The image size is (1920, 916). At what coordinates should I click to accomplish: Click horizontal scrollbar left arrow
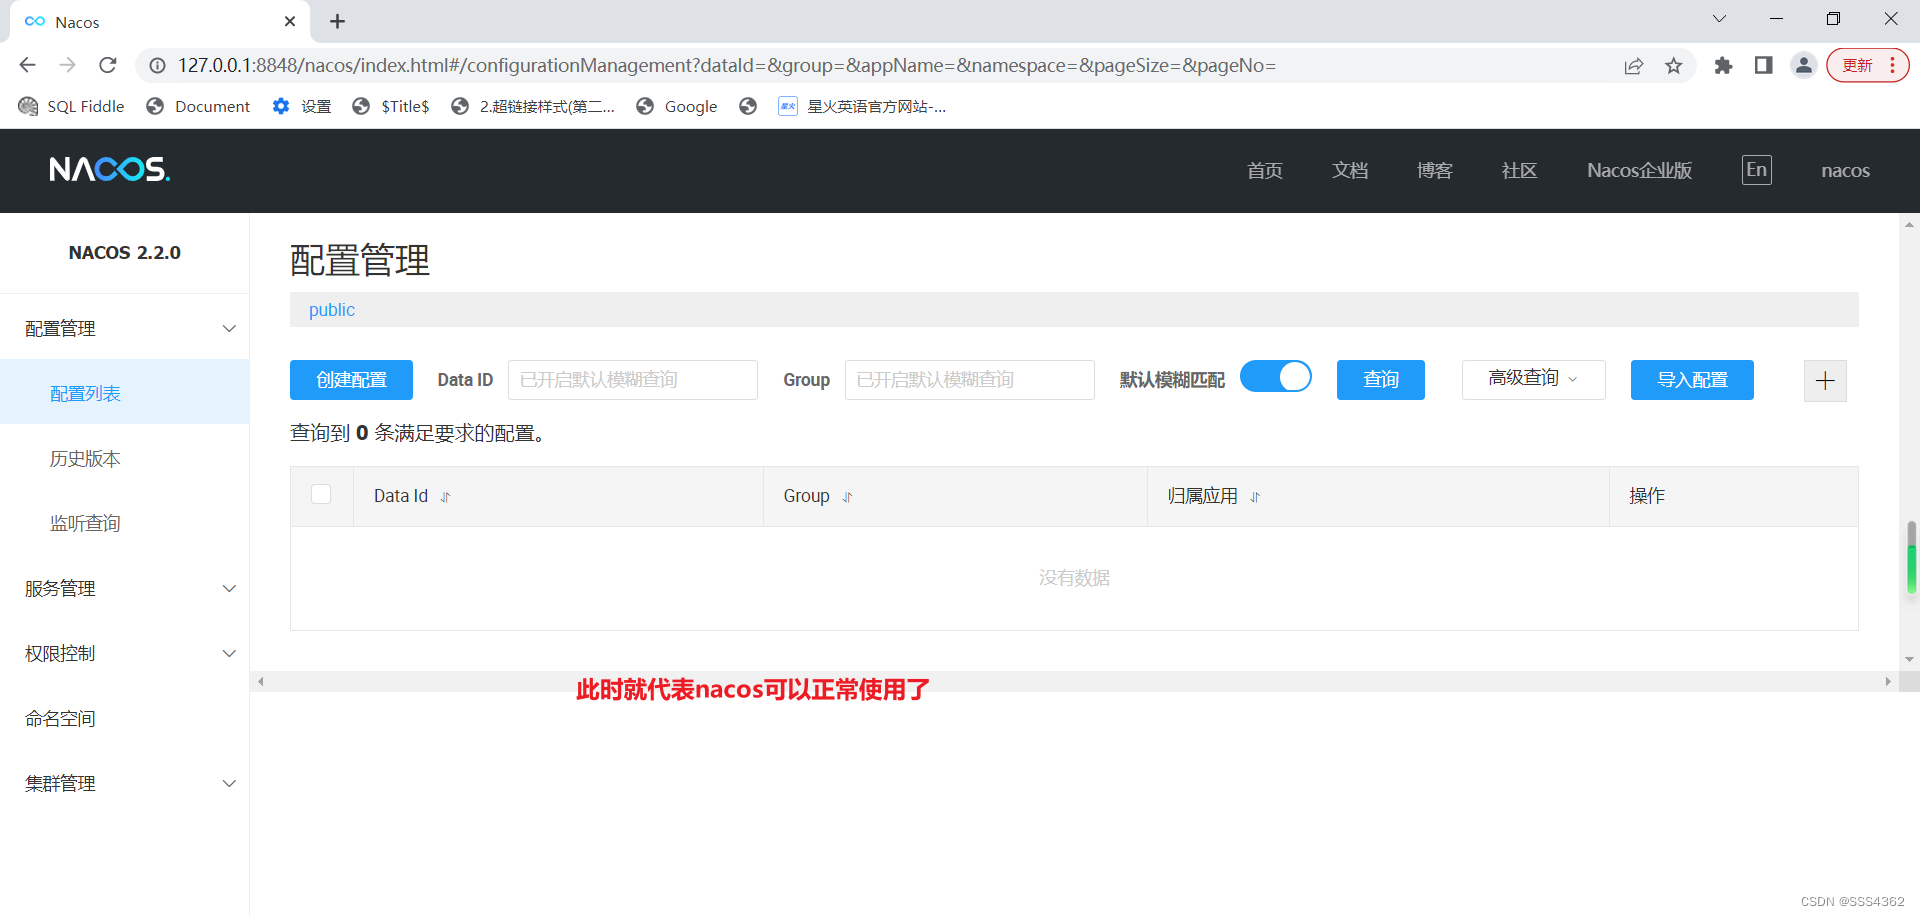pos(260,681)
